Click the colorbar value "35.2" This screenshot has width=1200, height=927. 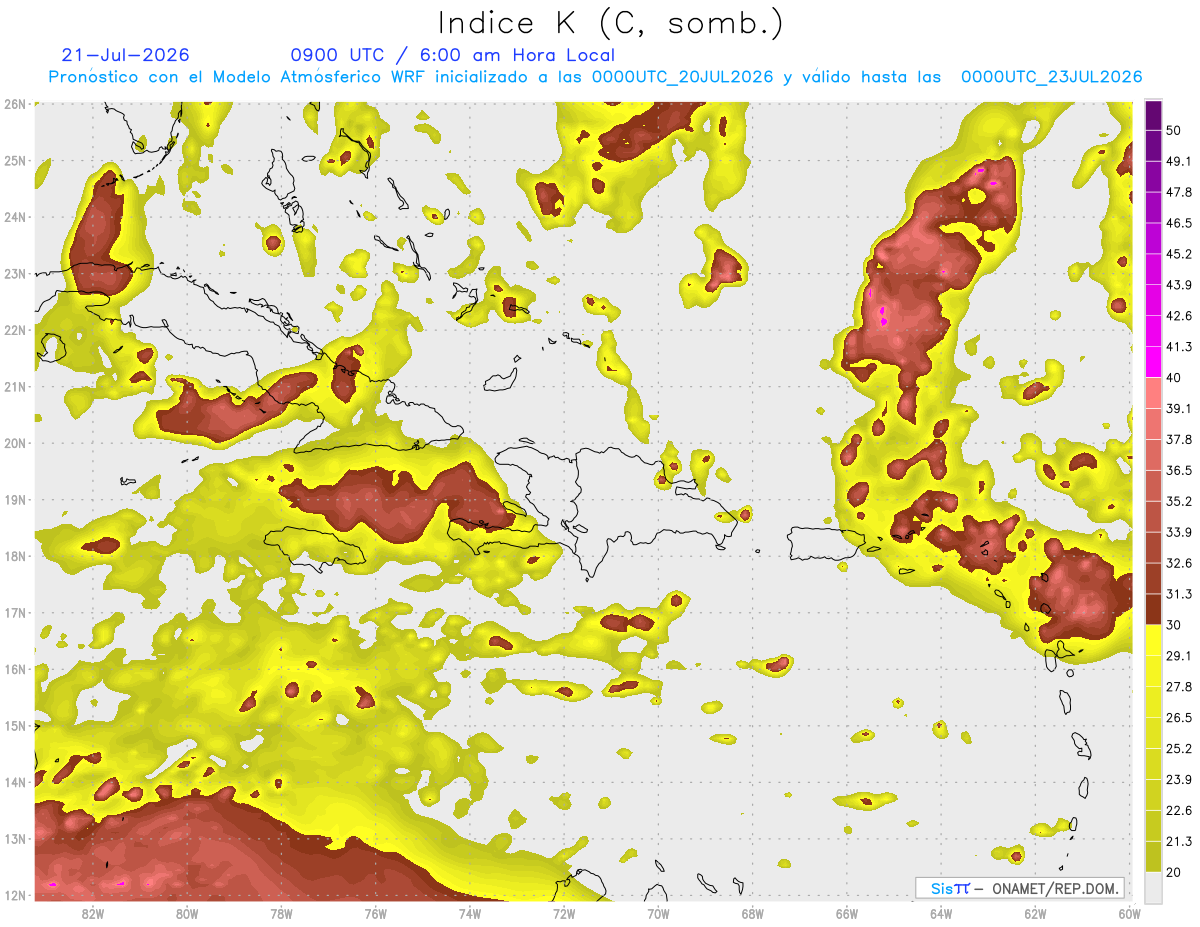pyautogui.click(x=1179, y=501)
